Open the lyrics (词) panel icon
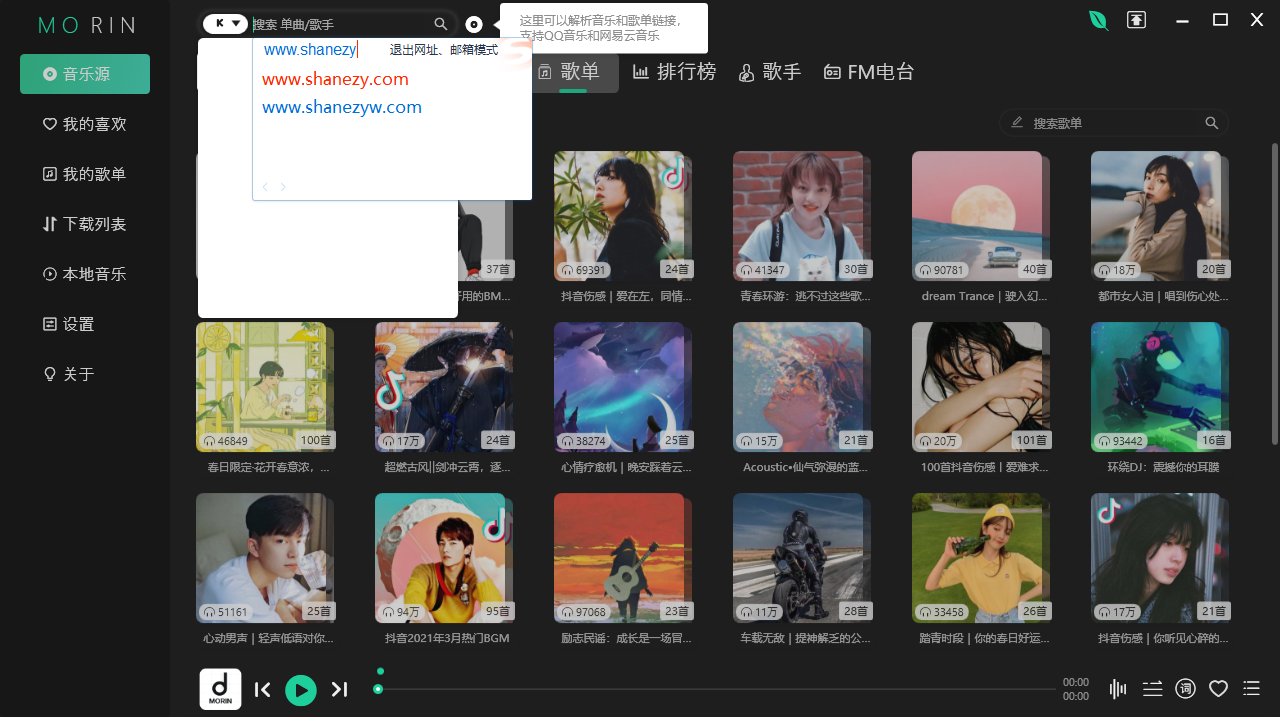This screenshot has width=1280, height=717. (1185, 688)
